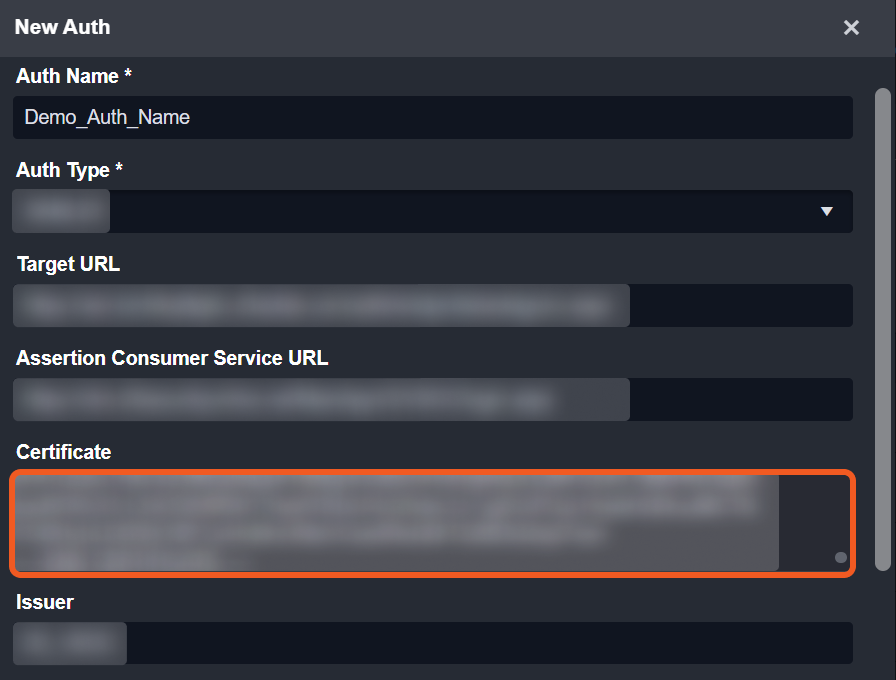Close the New Auth dialog

(851, 28)
